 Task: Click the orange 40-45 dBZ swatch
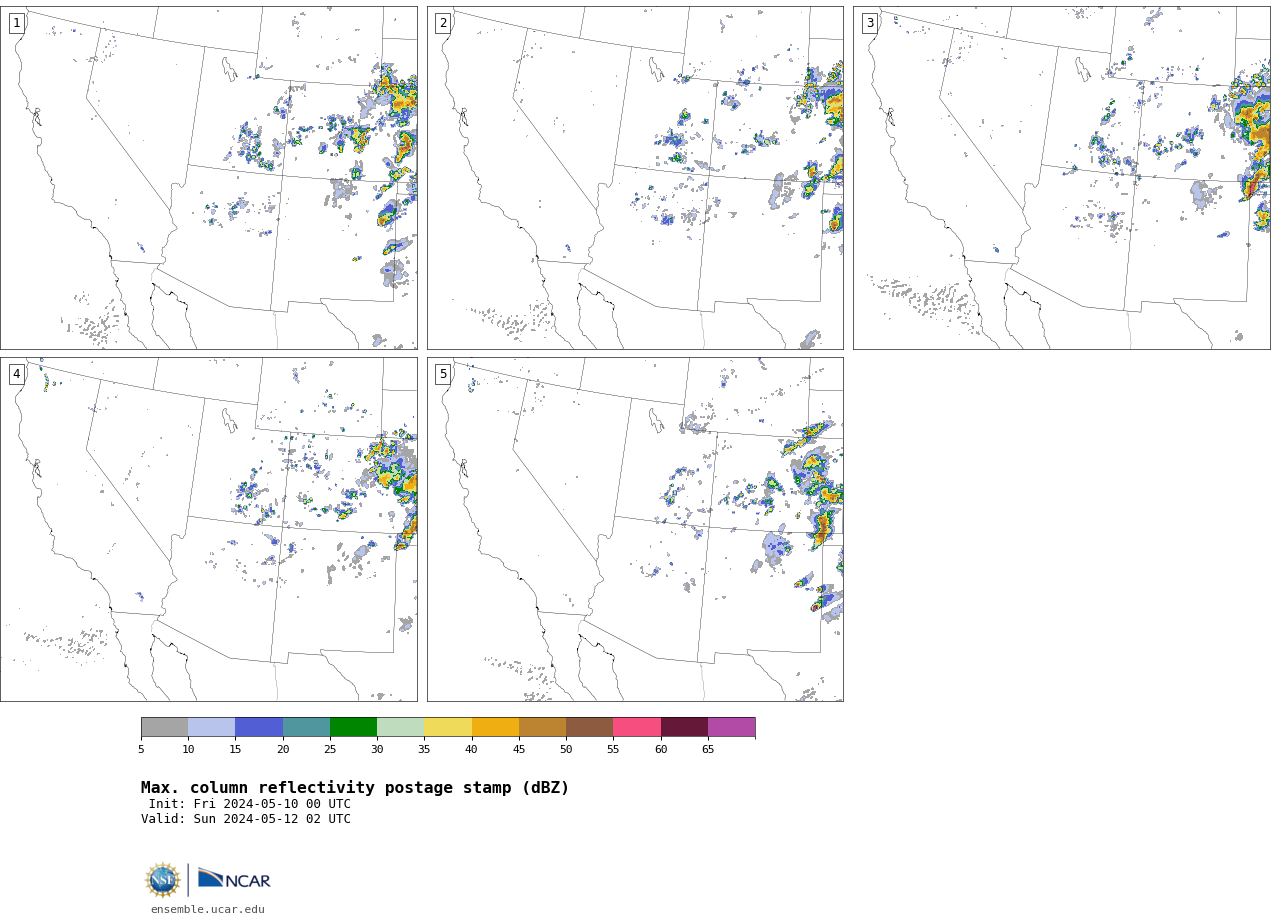pos(495,727)
